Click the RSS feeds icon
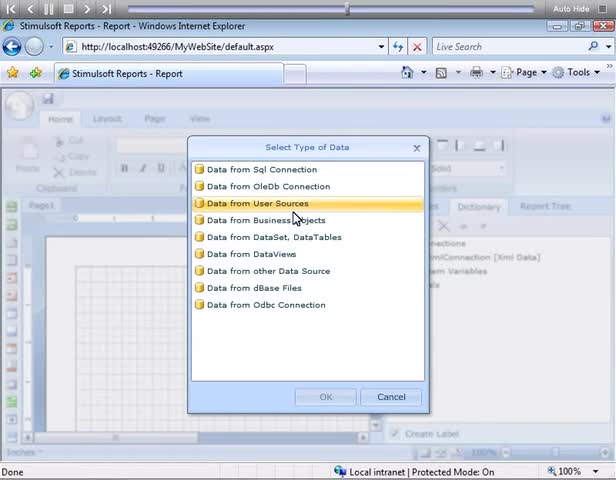The height and width of the screenshot is (480, 616). pyautogui.click(x=441, y=73)
